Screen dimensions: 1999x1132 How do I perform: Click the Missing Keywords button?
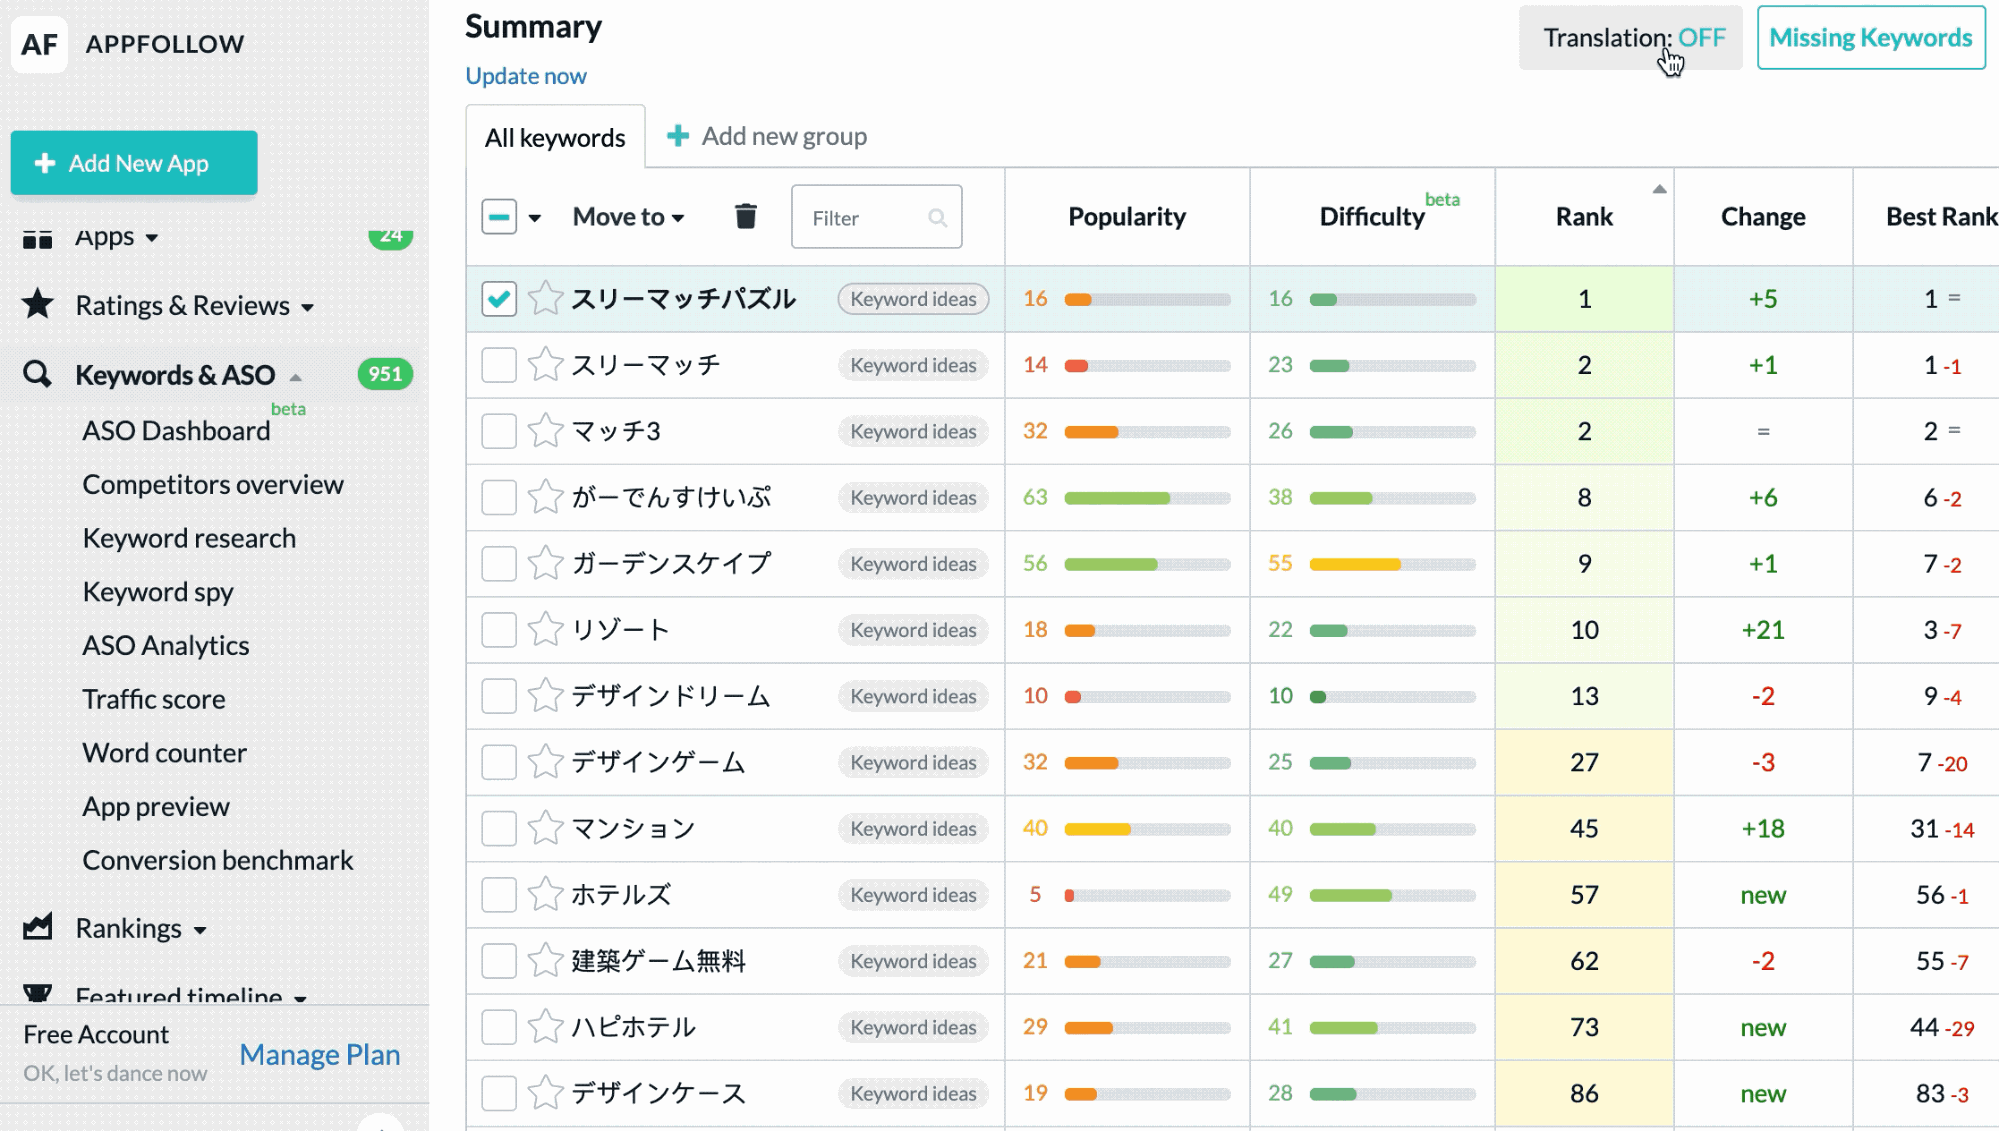pos(1870,38)
